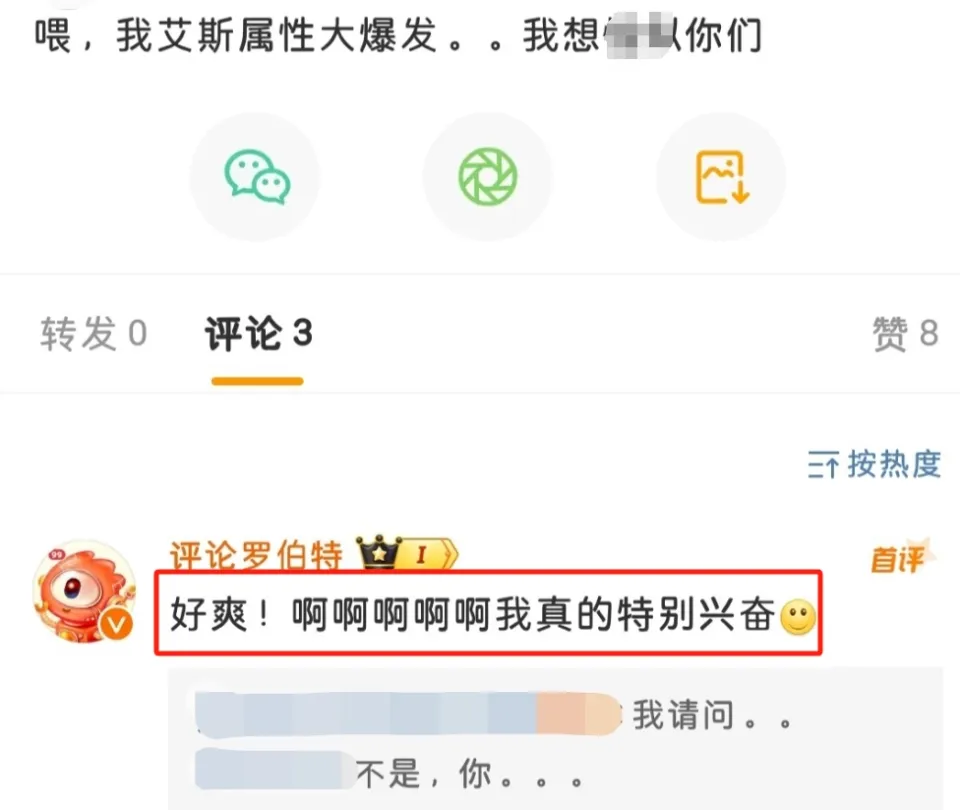This screenshot has width=960, height=810.
Task: Tap the WeChat share icon
Action: tap(256, 176)
